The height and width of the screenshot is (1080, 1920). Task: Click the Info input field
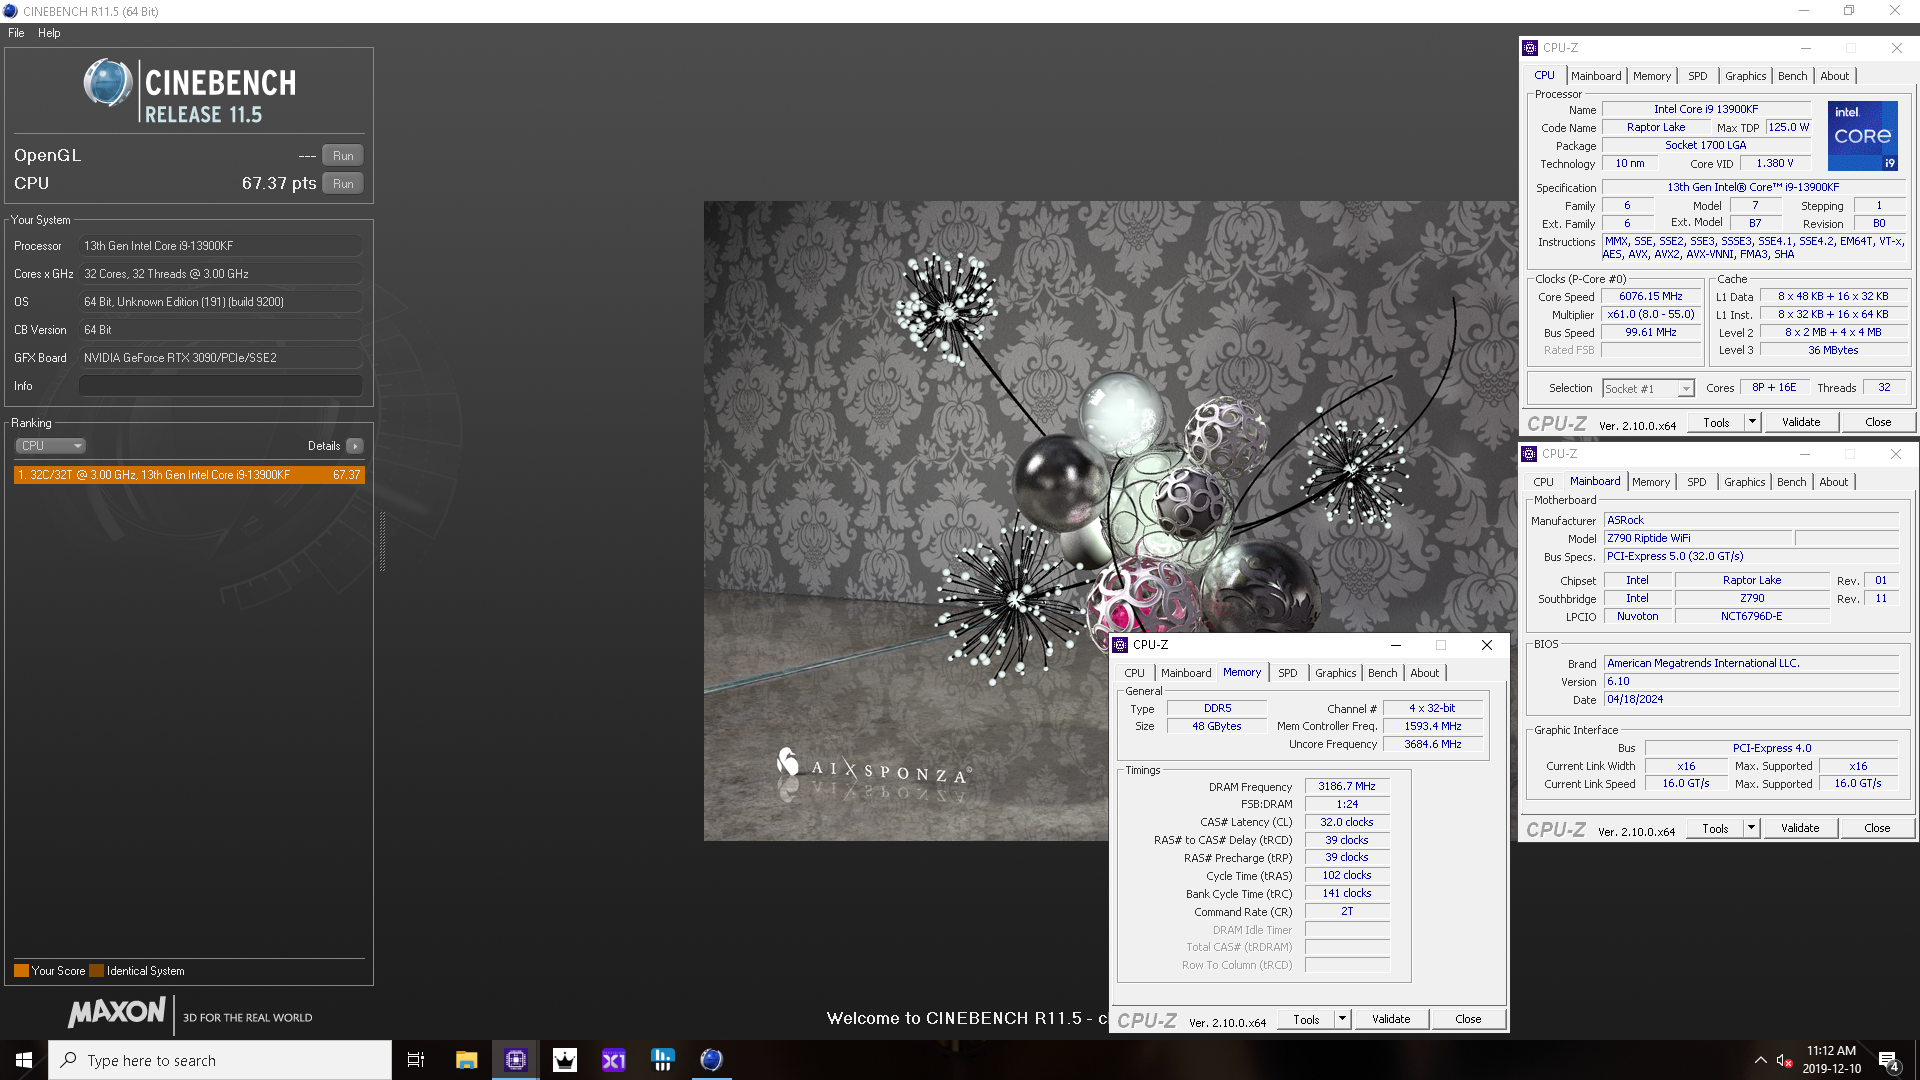pos(220,386)
